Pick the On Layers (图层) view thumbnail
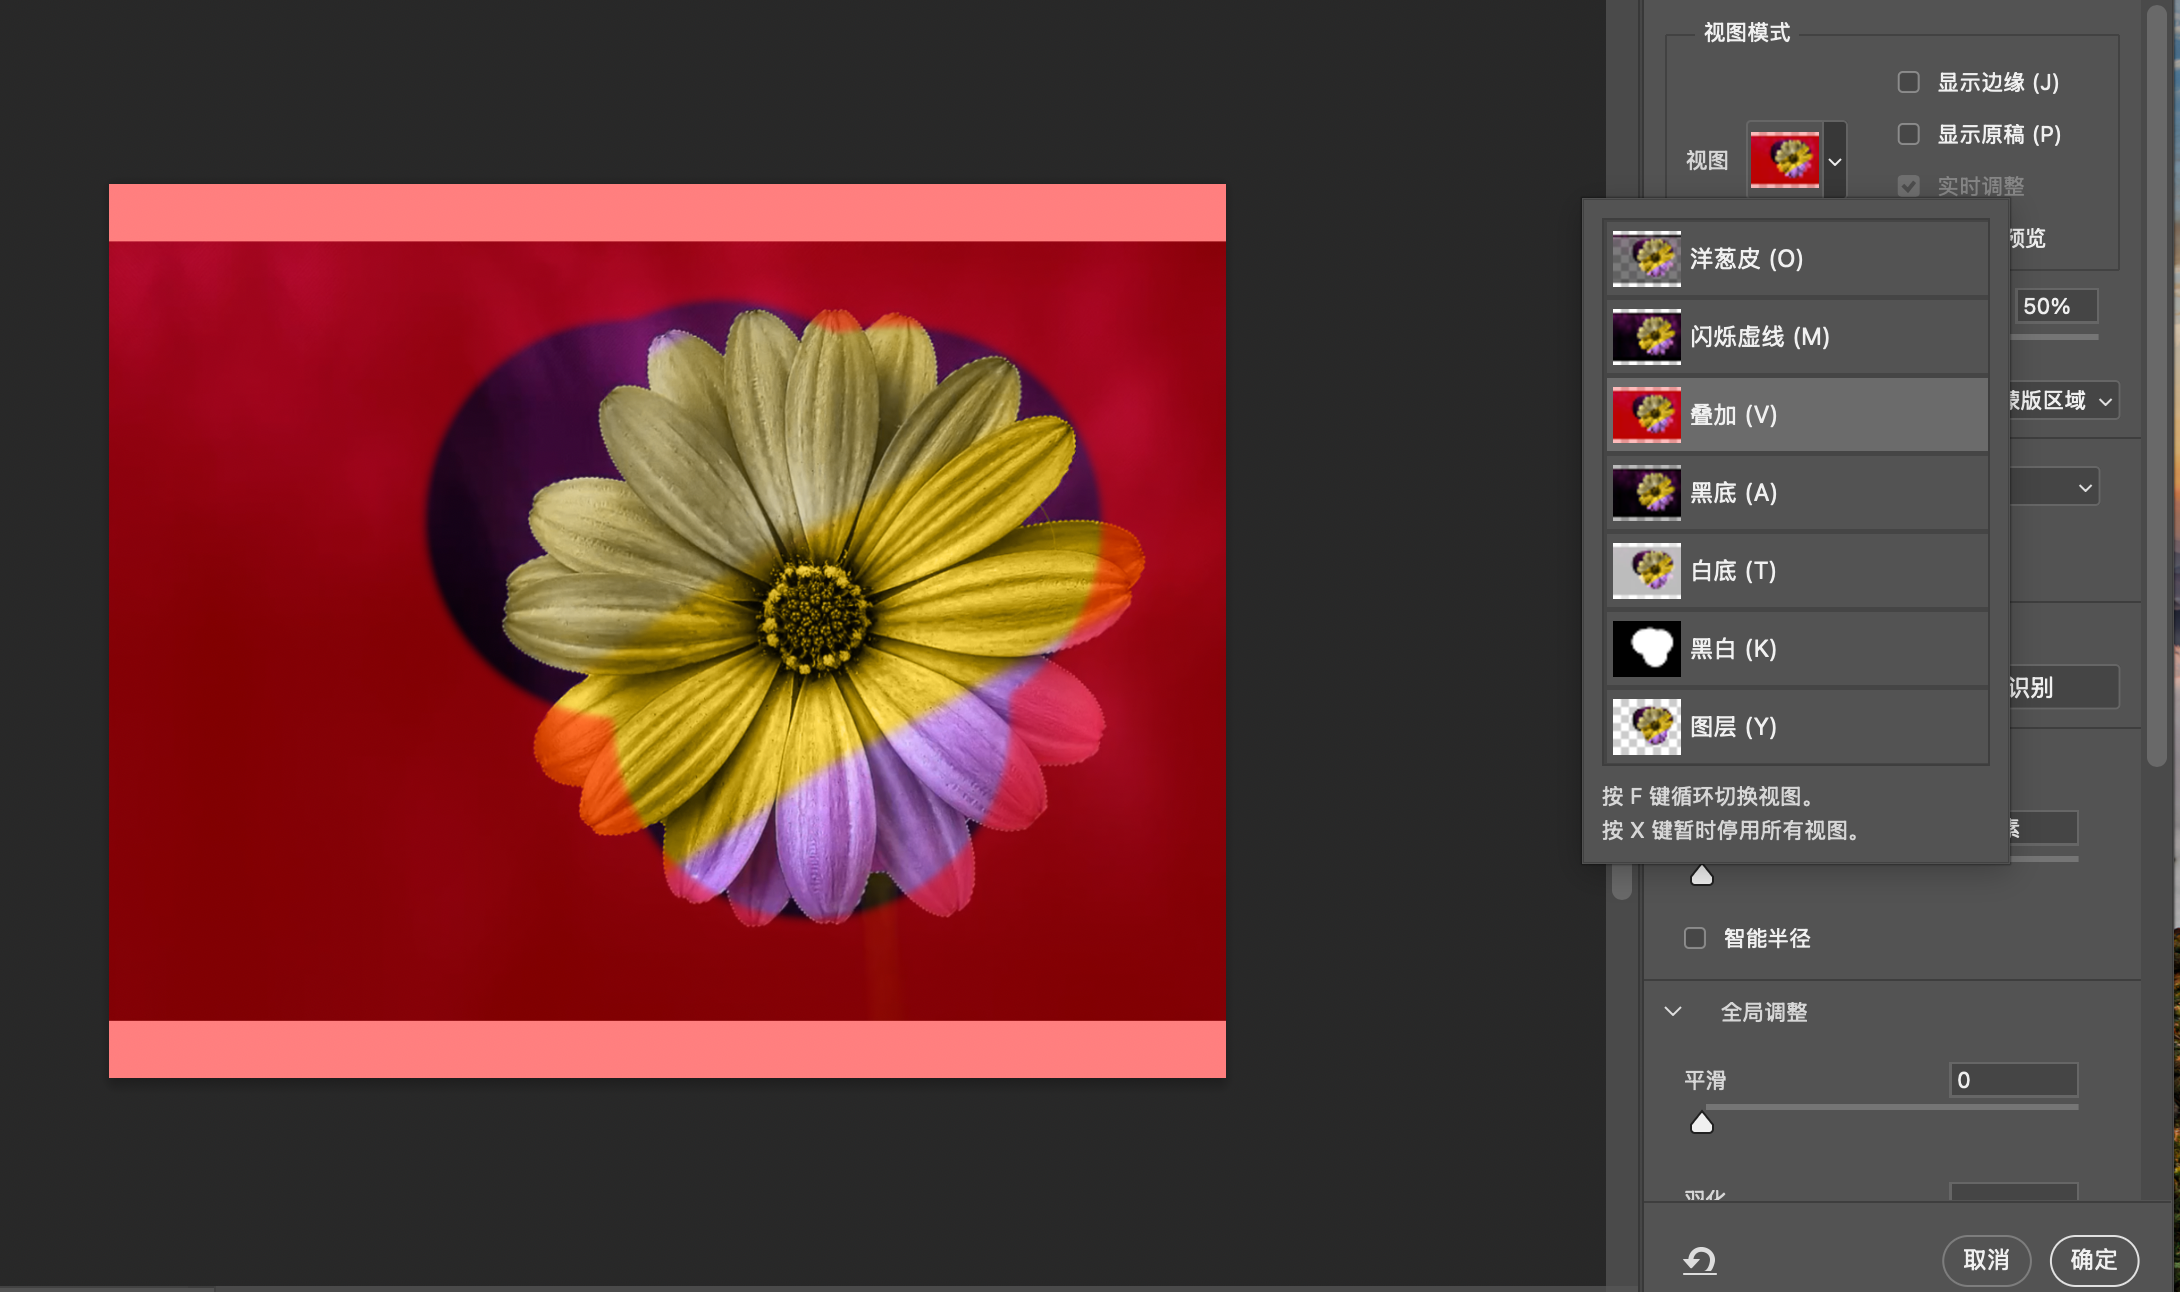The width and height of the screenshot is (2180, 1292). (1646, 727)
